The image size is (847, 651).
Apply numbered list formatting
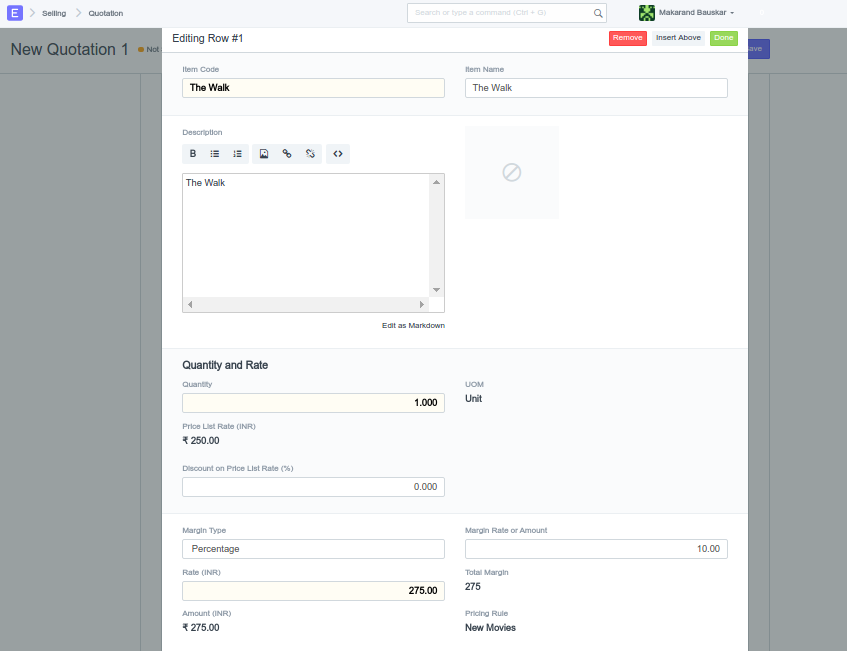237,154
